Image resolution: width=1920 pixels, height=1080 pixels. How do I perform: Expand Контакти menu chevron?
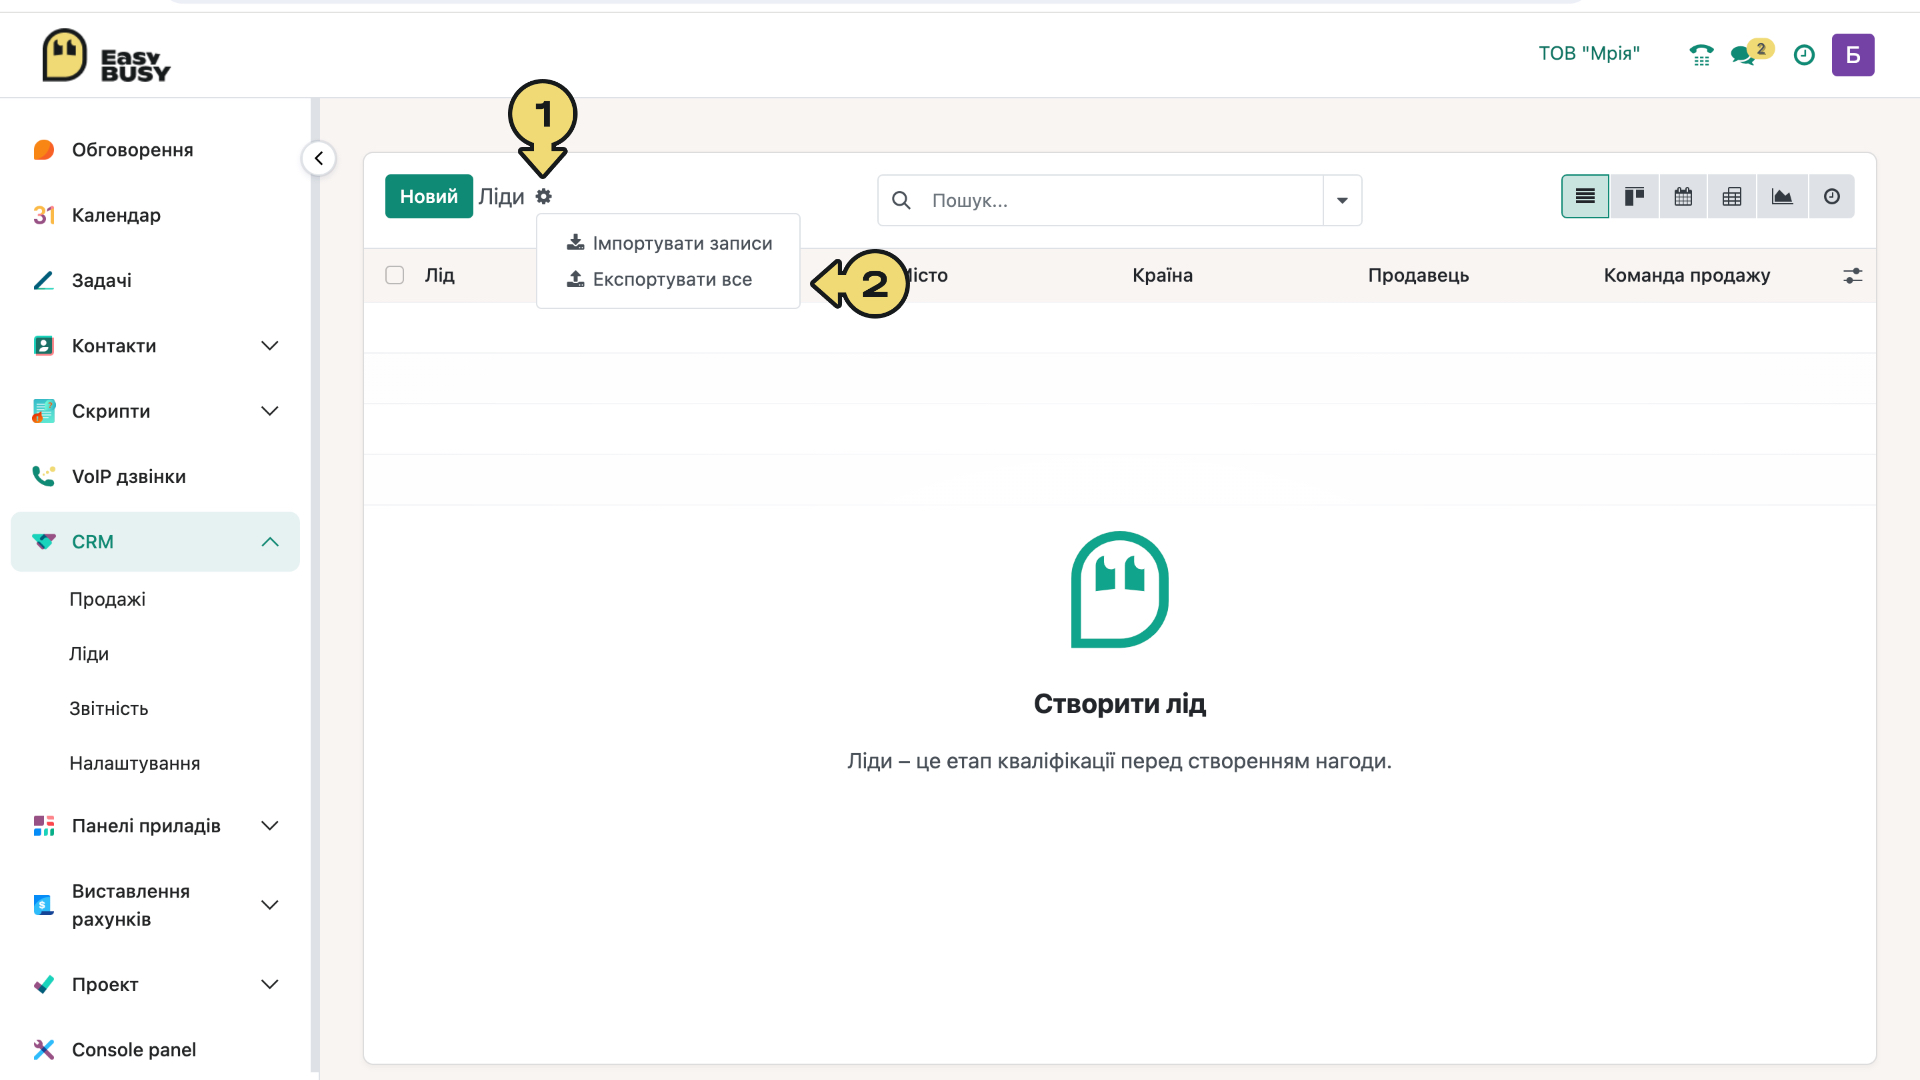pos(270,346)
